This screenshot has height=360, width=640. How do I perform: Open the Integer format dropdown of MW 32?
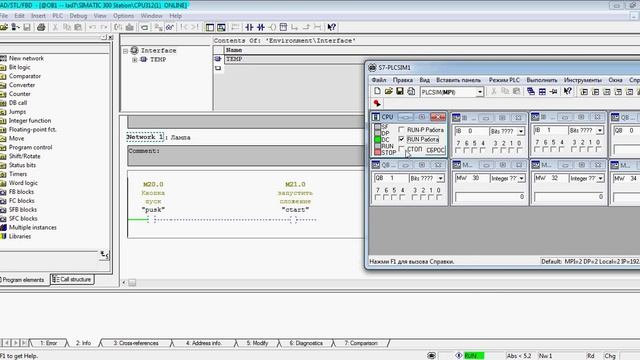pos(600,178)
